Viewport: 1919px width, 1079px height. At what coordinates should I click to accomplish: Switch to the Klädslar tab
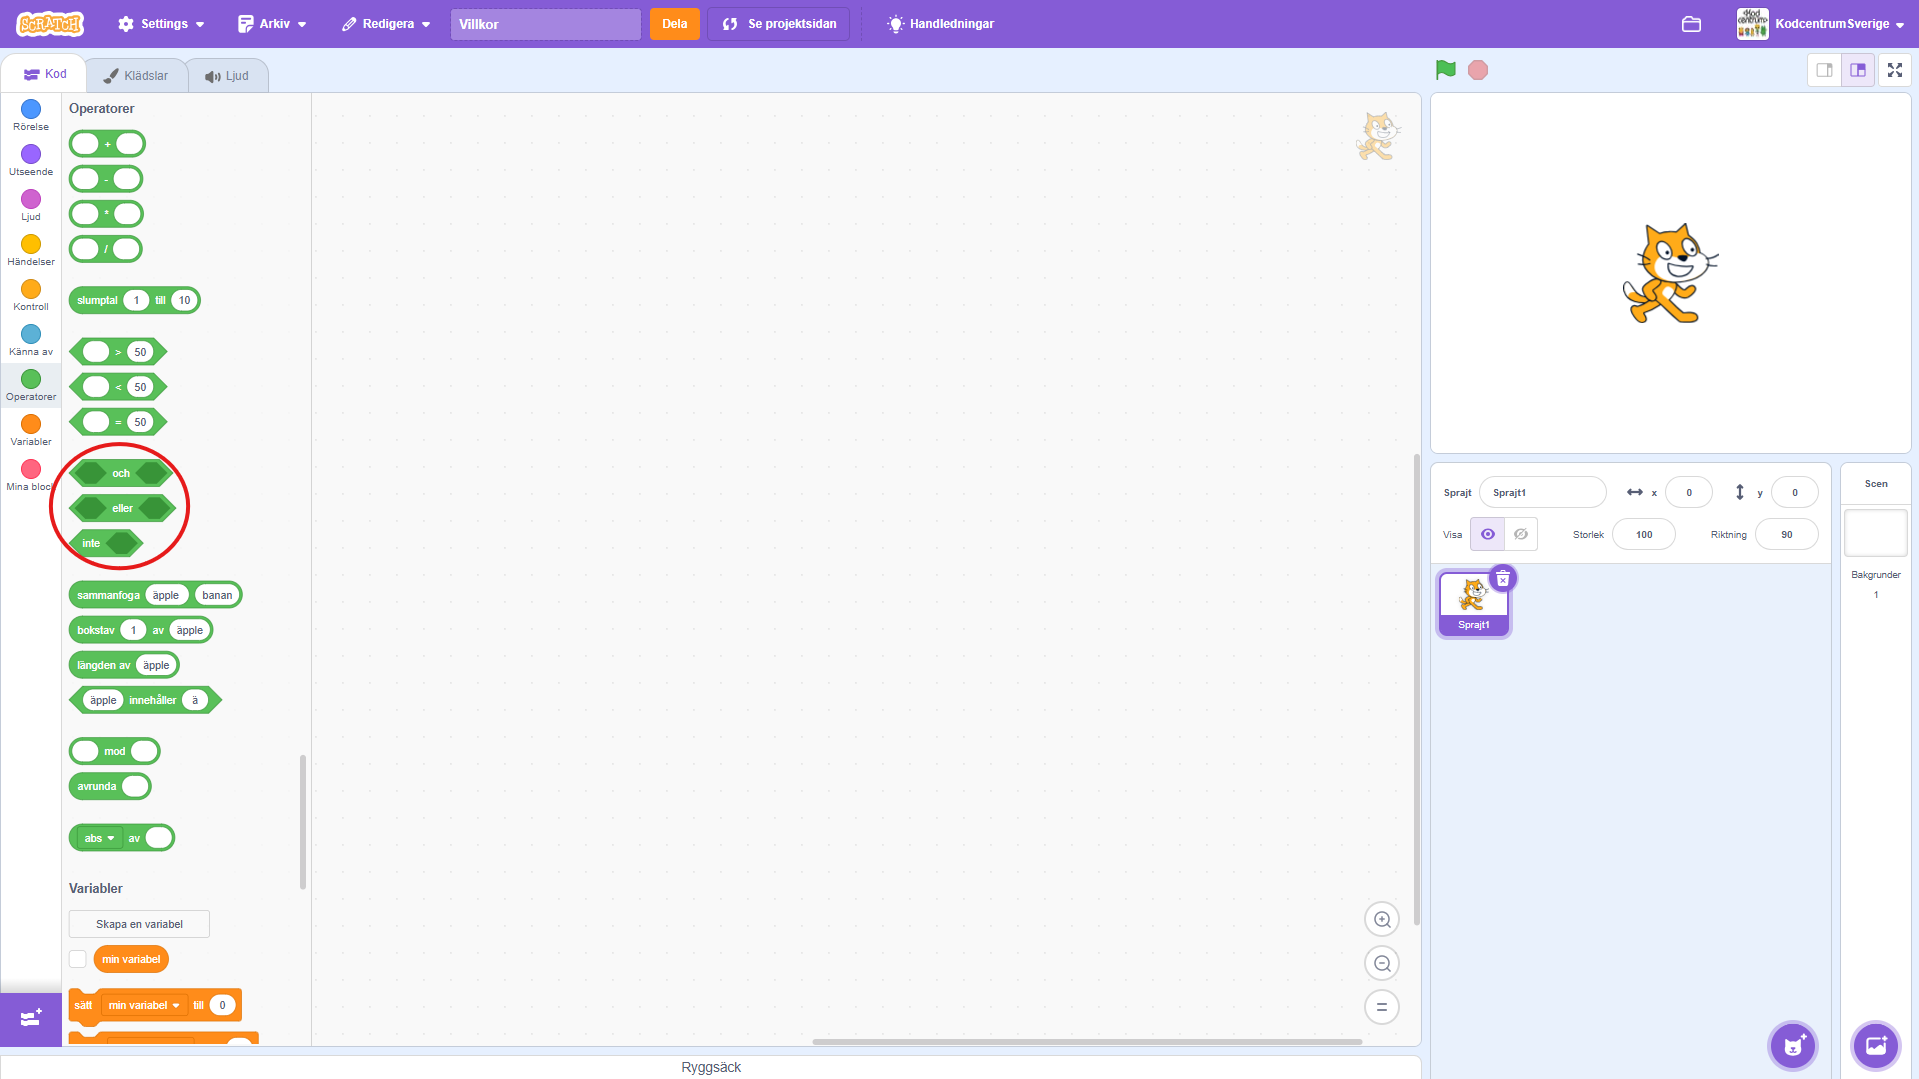(x=136, y=76)
